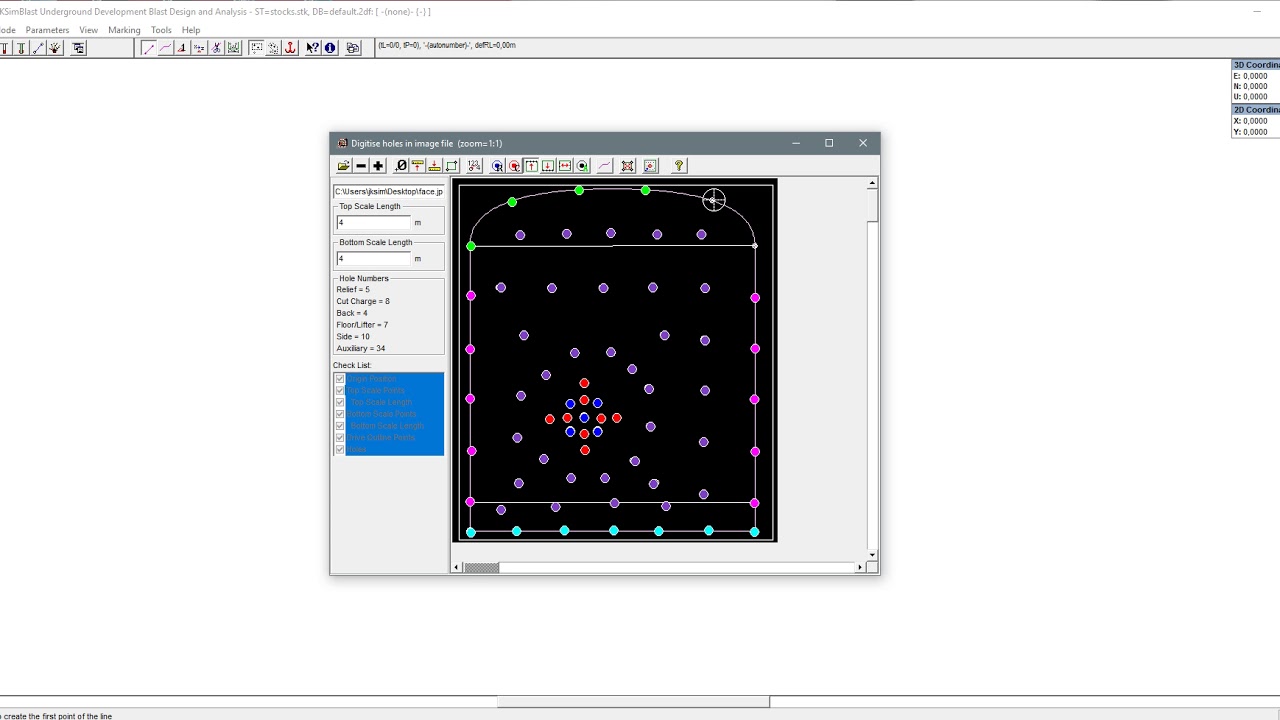Screen dimensions: 1280x720
Task: Select the set origin position tool
Action: 401,166
